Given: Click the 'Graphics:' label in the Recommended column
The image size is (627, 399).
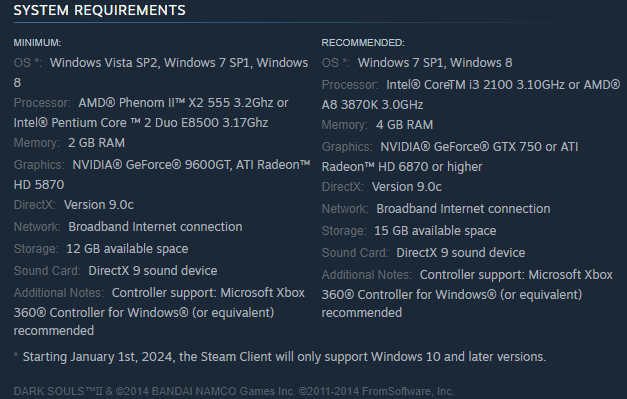Looking at the screenshot, I should tap(347, 147).
